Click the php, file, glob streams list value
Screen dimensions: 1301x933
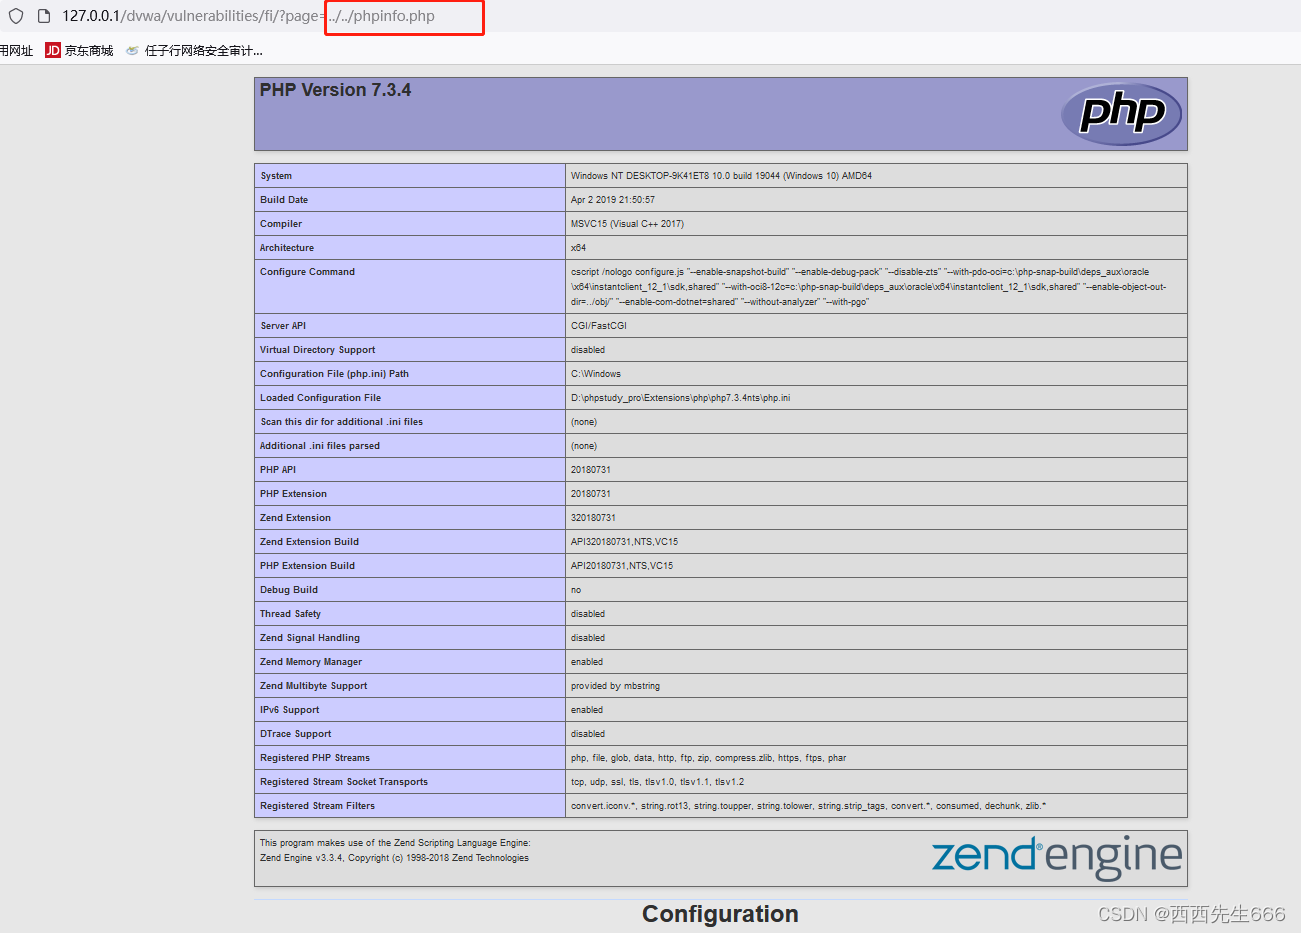coord(708,758)
